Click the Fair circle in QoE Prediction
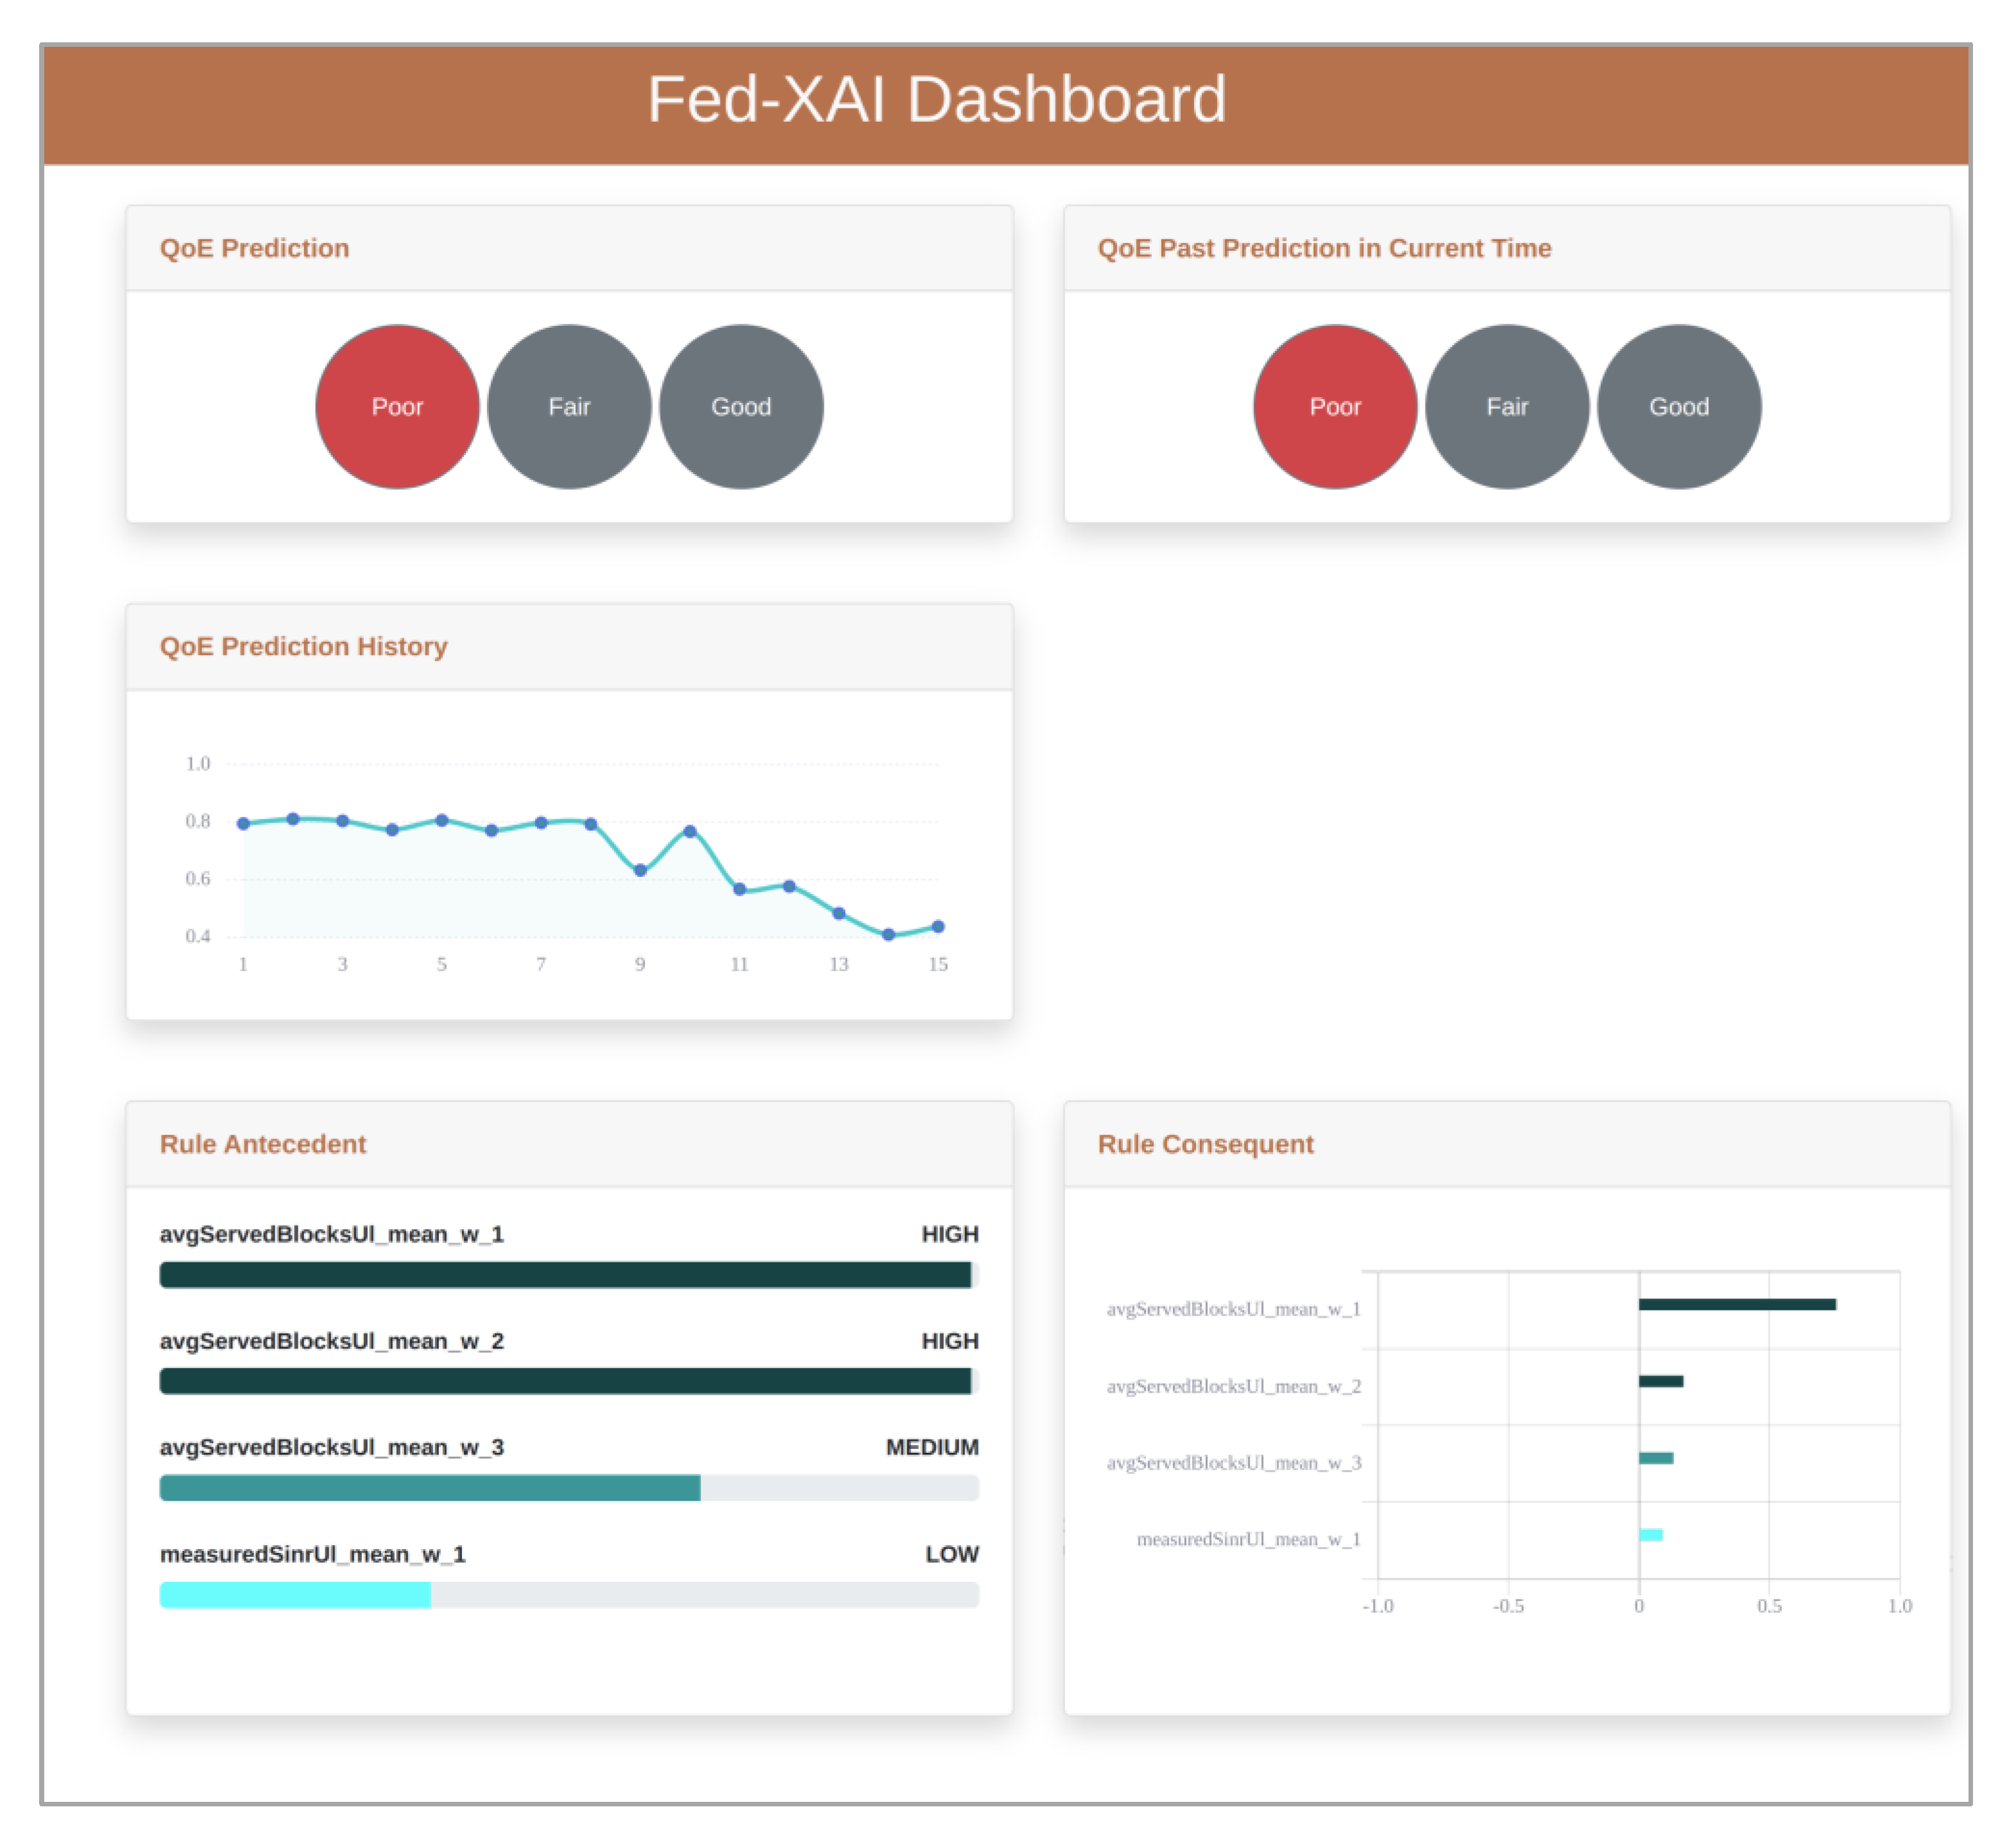 point(569,406)
